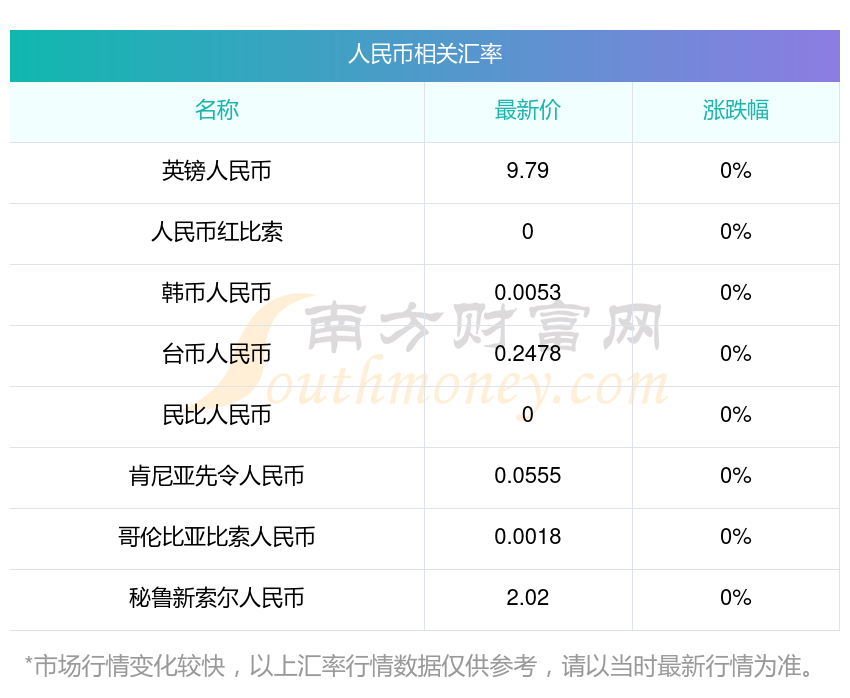
Task: Click the 英镑人民币 row name
Action: tap(217, 171)
